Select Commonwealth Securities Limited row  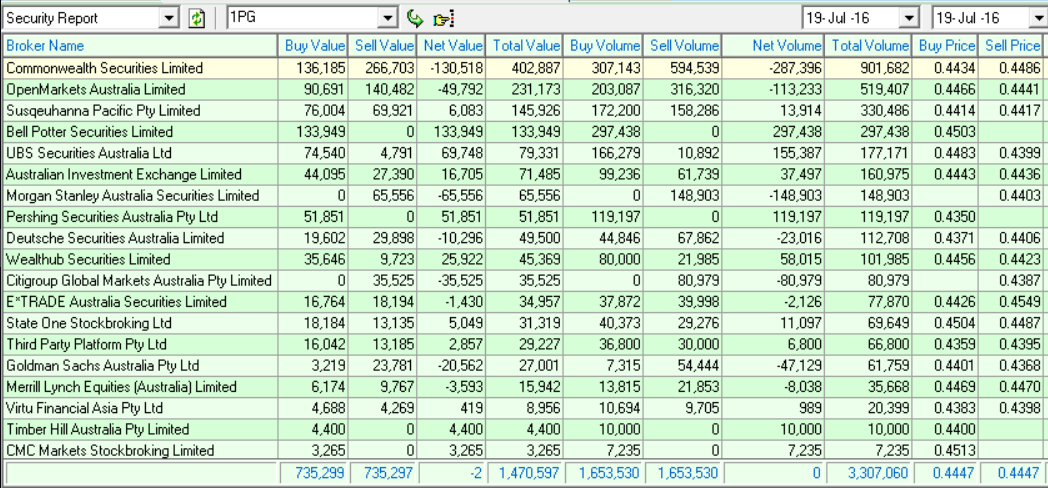point(524,68)
